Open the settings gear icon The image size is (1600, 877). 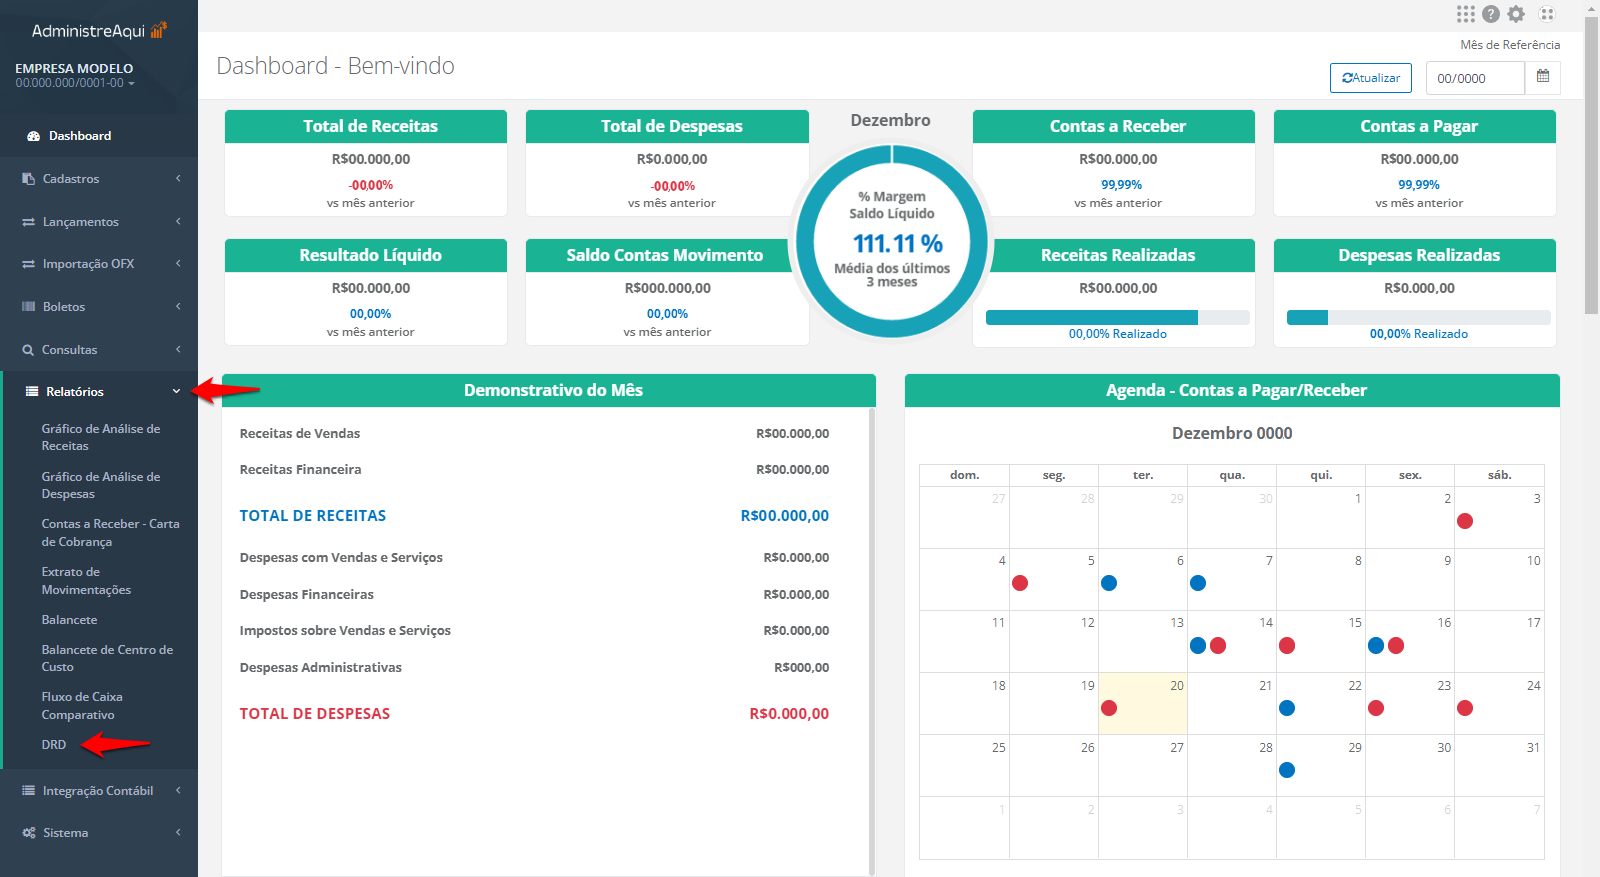[1516, 14]
